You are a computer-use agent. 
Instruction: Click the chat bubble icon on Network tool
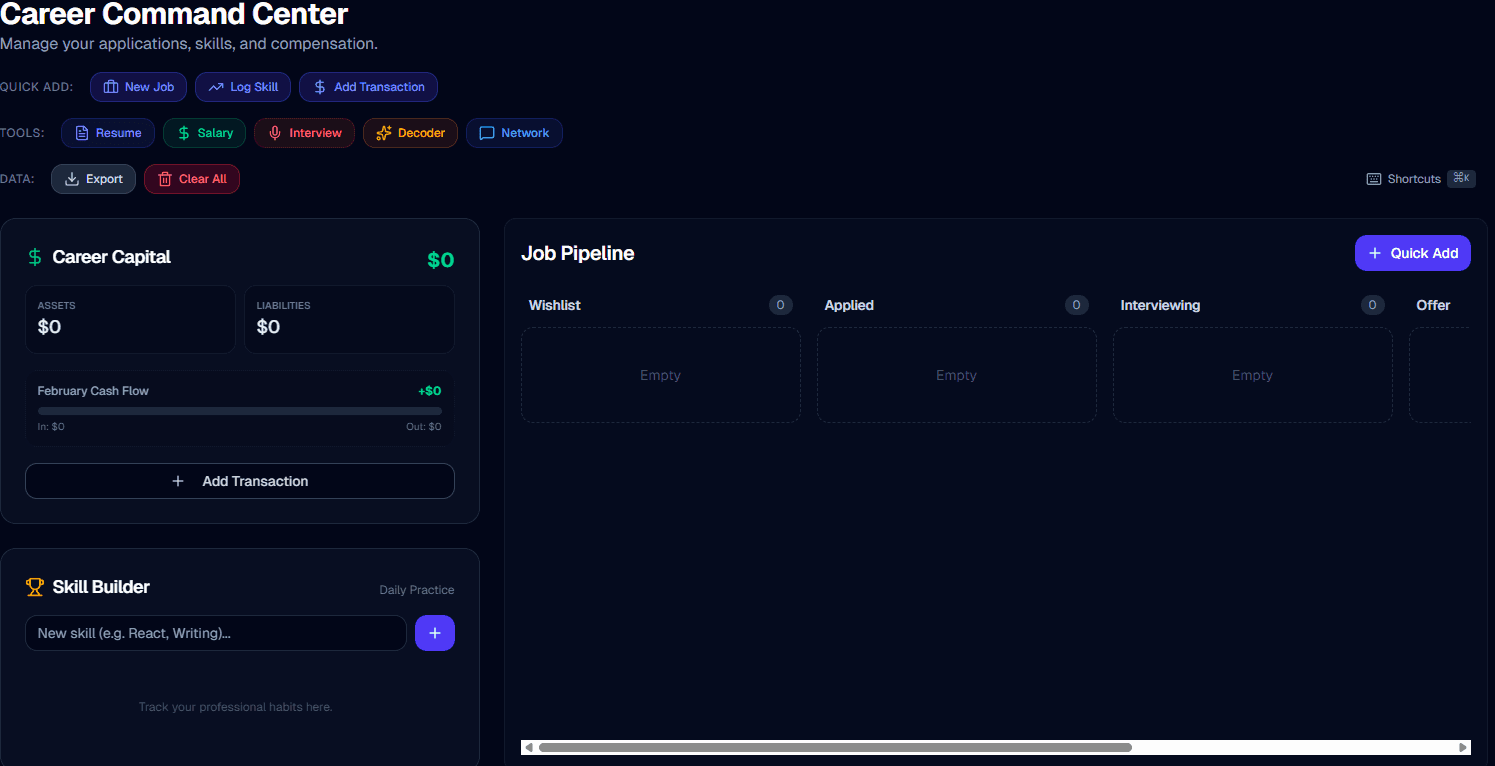(x=488, y=132)
